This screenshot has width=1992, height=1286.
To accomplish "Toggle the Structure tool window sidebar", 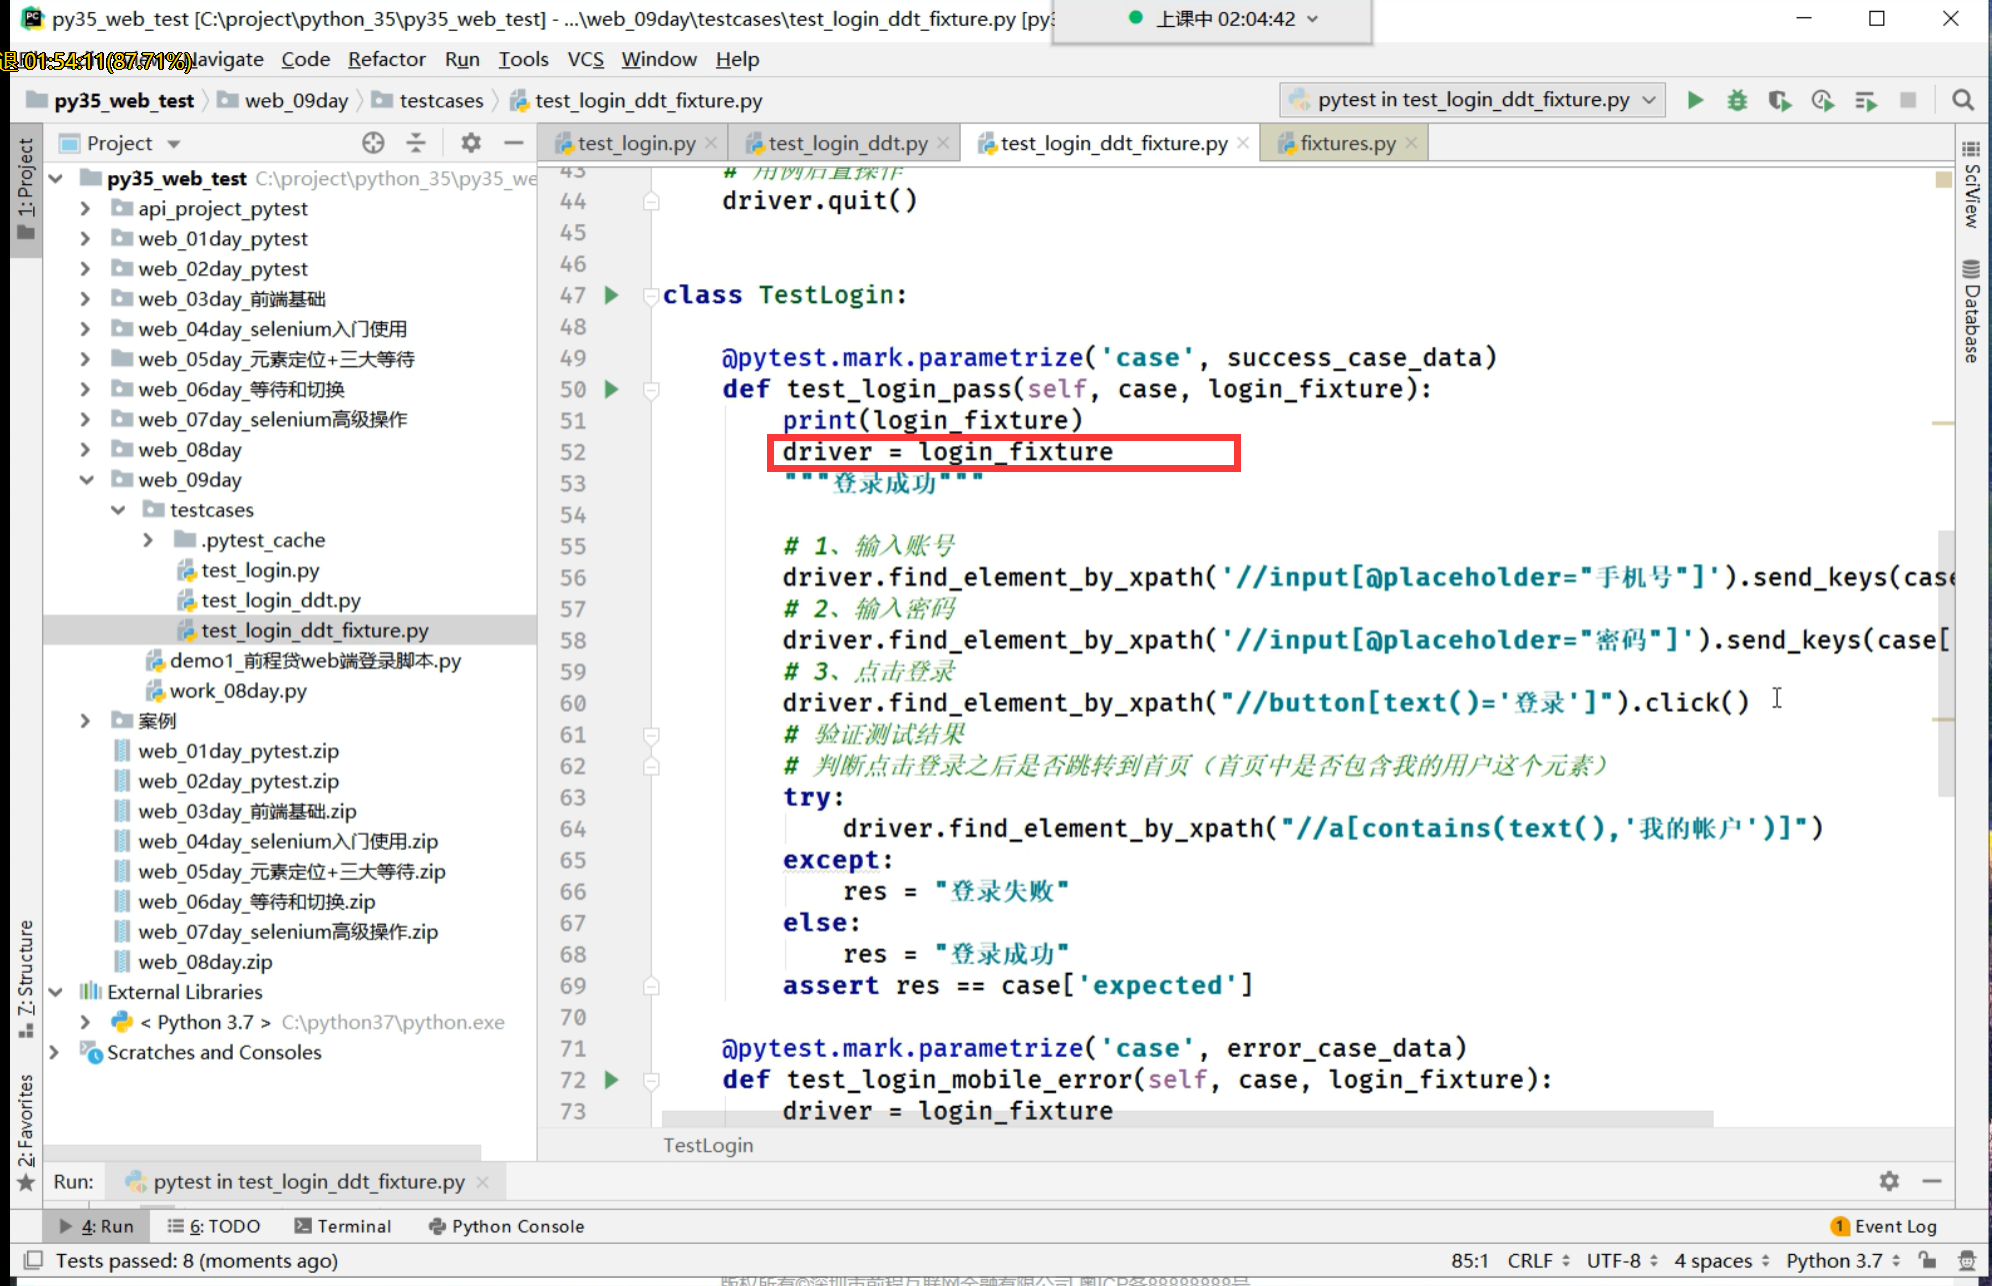I will click(26, 977).
